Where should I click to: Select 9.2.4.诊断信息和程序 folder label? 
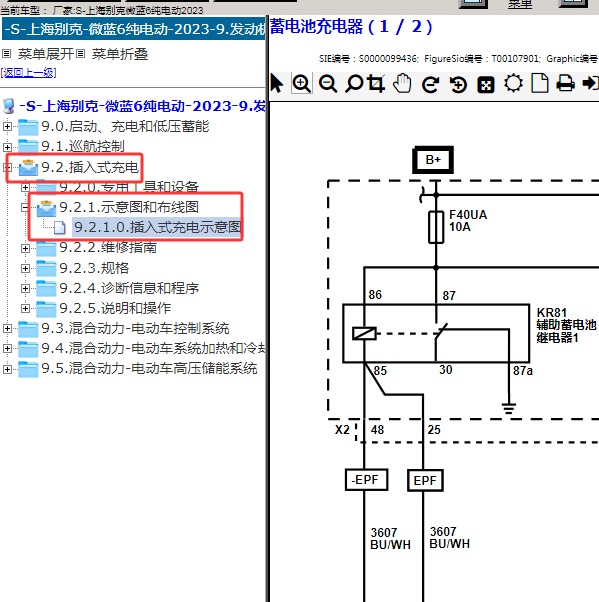(129, 288)
